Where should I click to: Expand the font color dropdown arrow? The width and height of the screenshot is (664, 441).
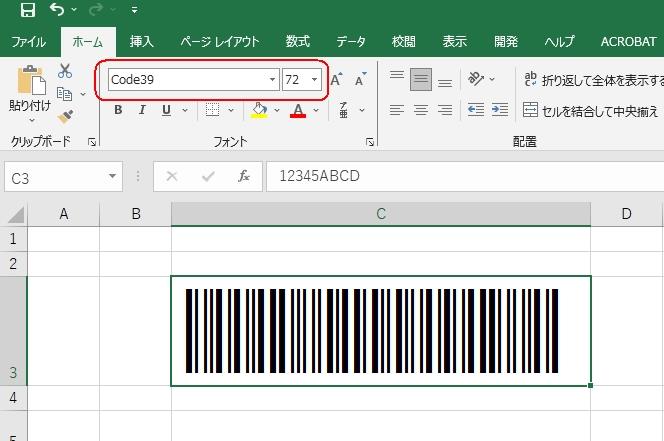pyautogui.click(x=316, y=110)
